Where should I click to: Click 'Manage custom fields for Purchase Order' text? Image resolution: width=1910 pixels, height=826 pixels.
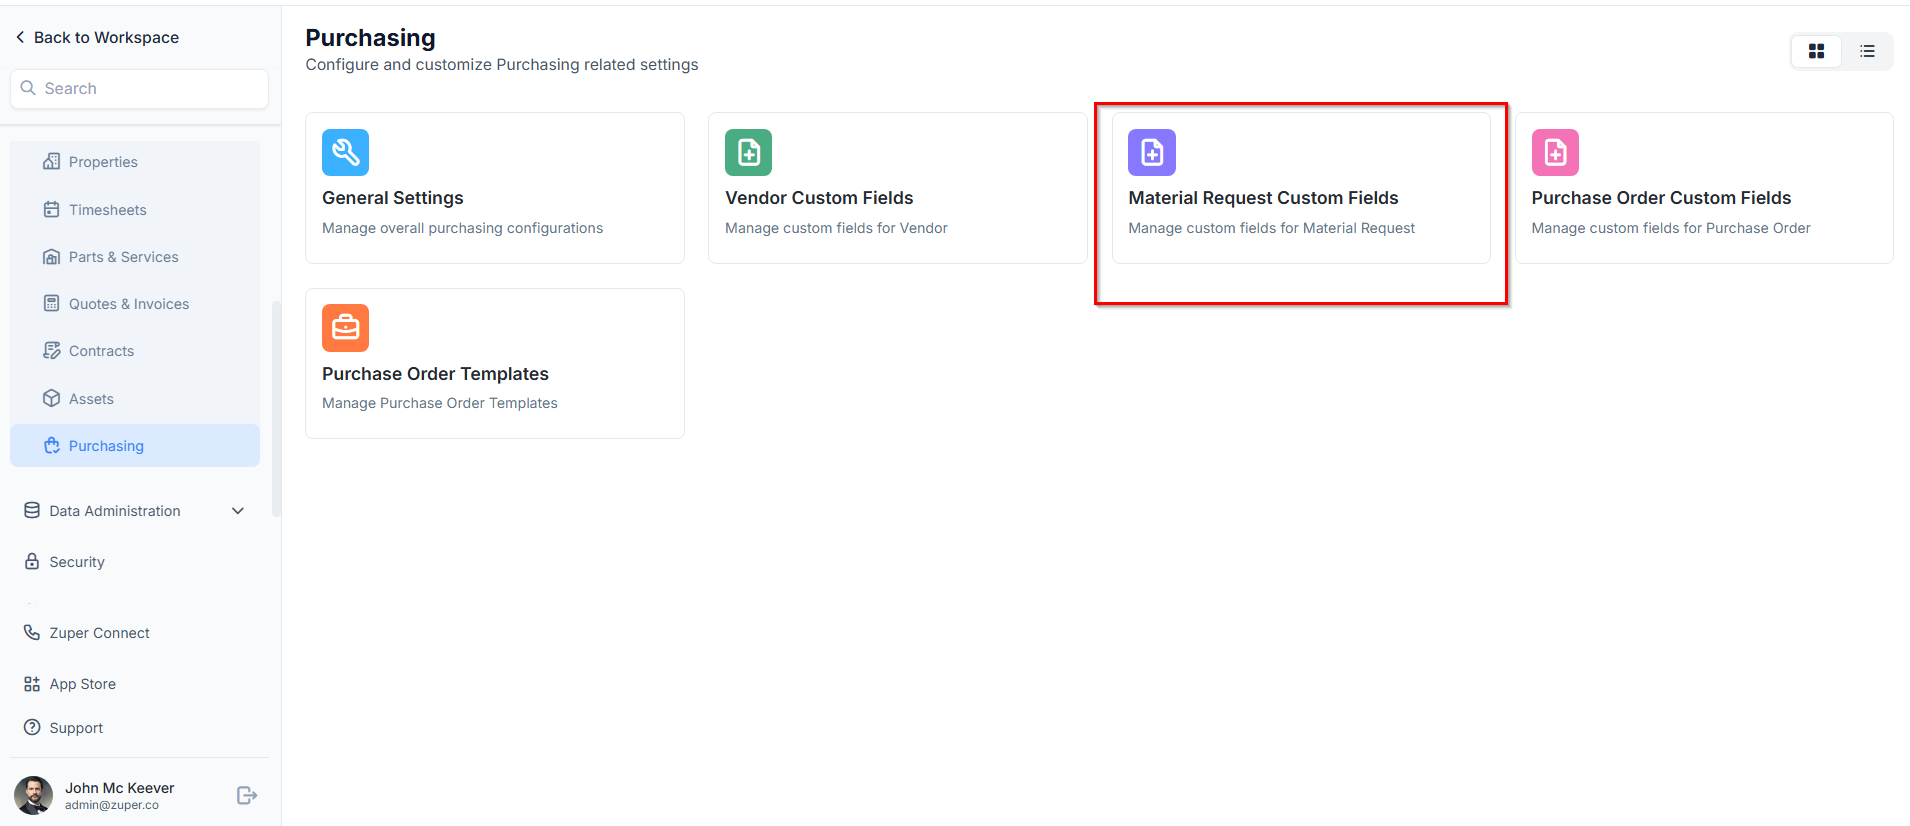coord(1670,228)
